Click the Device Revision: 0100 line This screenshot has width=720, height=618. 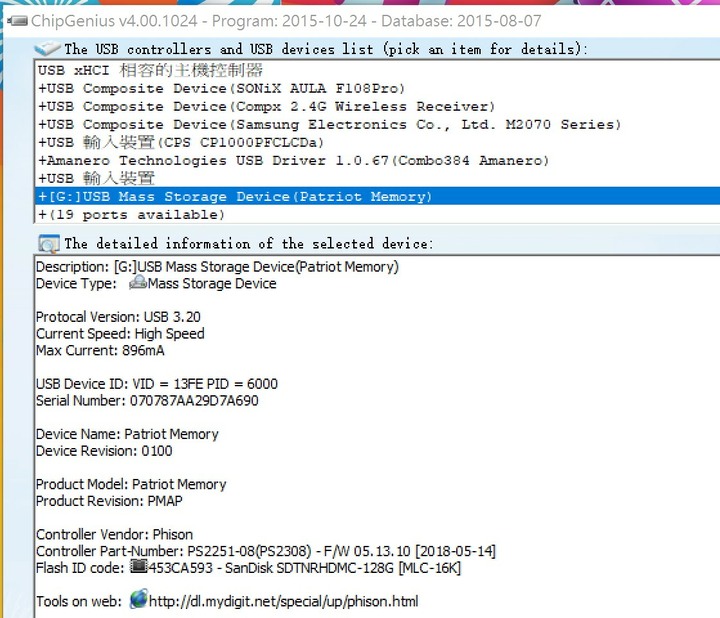click(104, 451)
